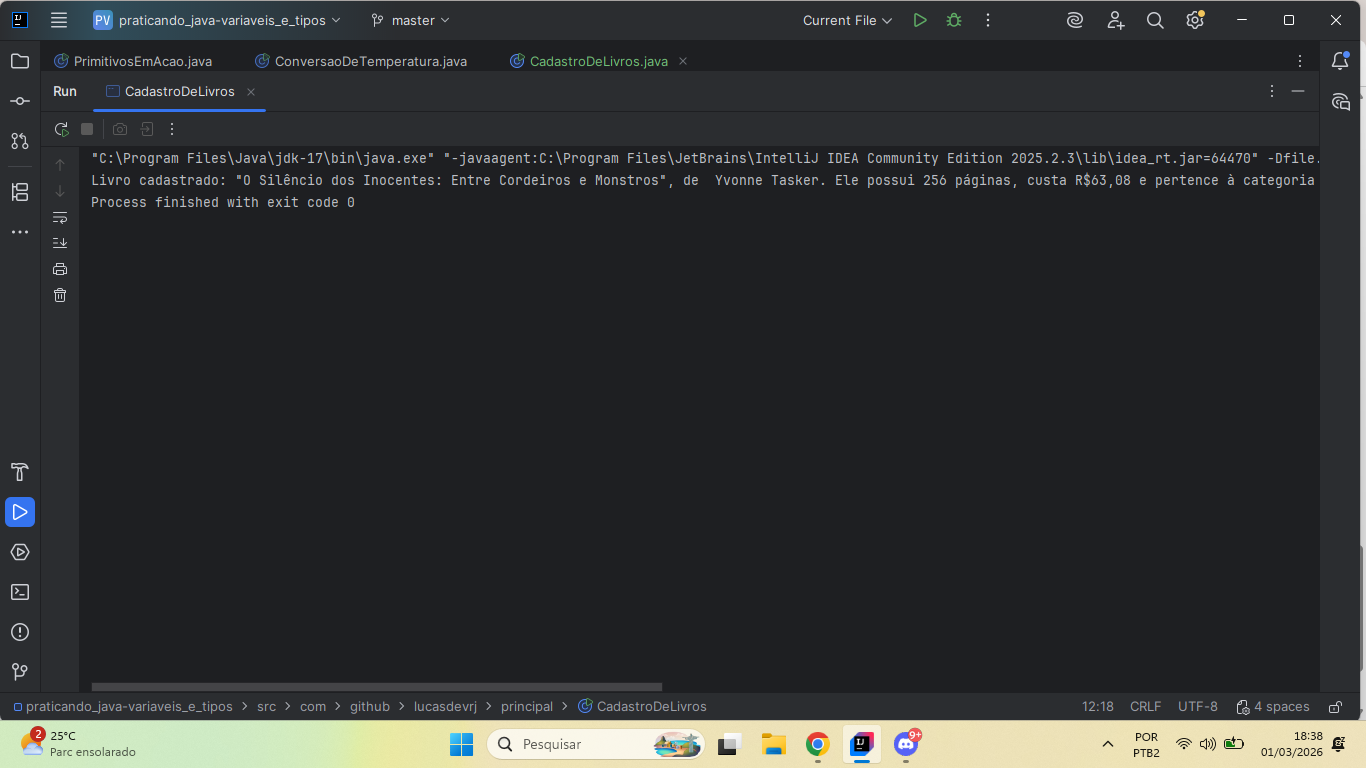
Task: Click the Stop process button
Action: click(x=87, y=129)
